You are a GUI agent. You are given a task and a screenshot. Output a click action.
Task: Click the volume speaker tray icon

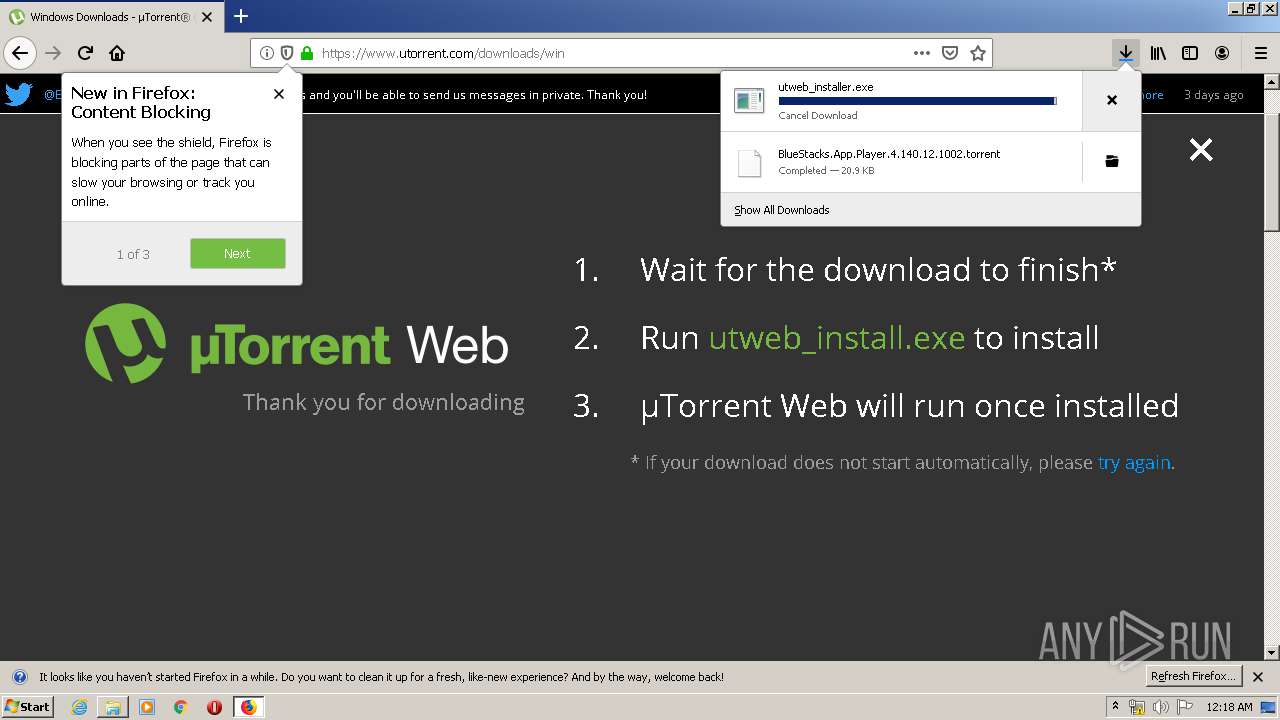point(1160,707)
